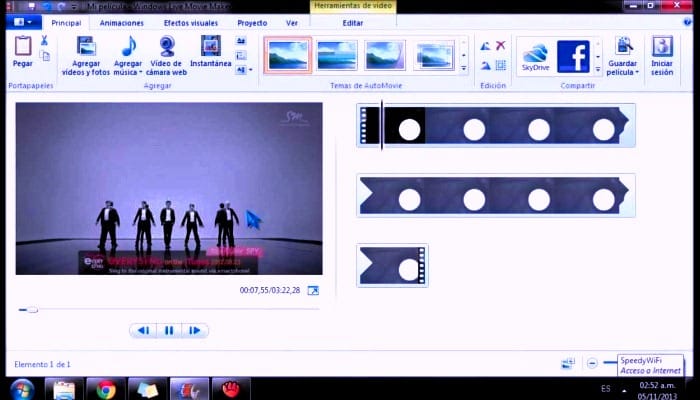This screenshot has height=400, width=700.
Task: Share the movie to Facebook
Action: tap(573, 56)
